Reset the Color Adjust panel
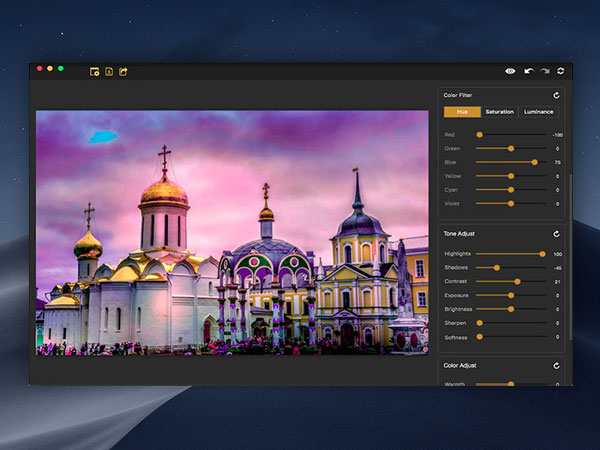 556,366
